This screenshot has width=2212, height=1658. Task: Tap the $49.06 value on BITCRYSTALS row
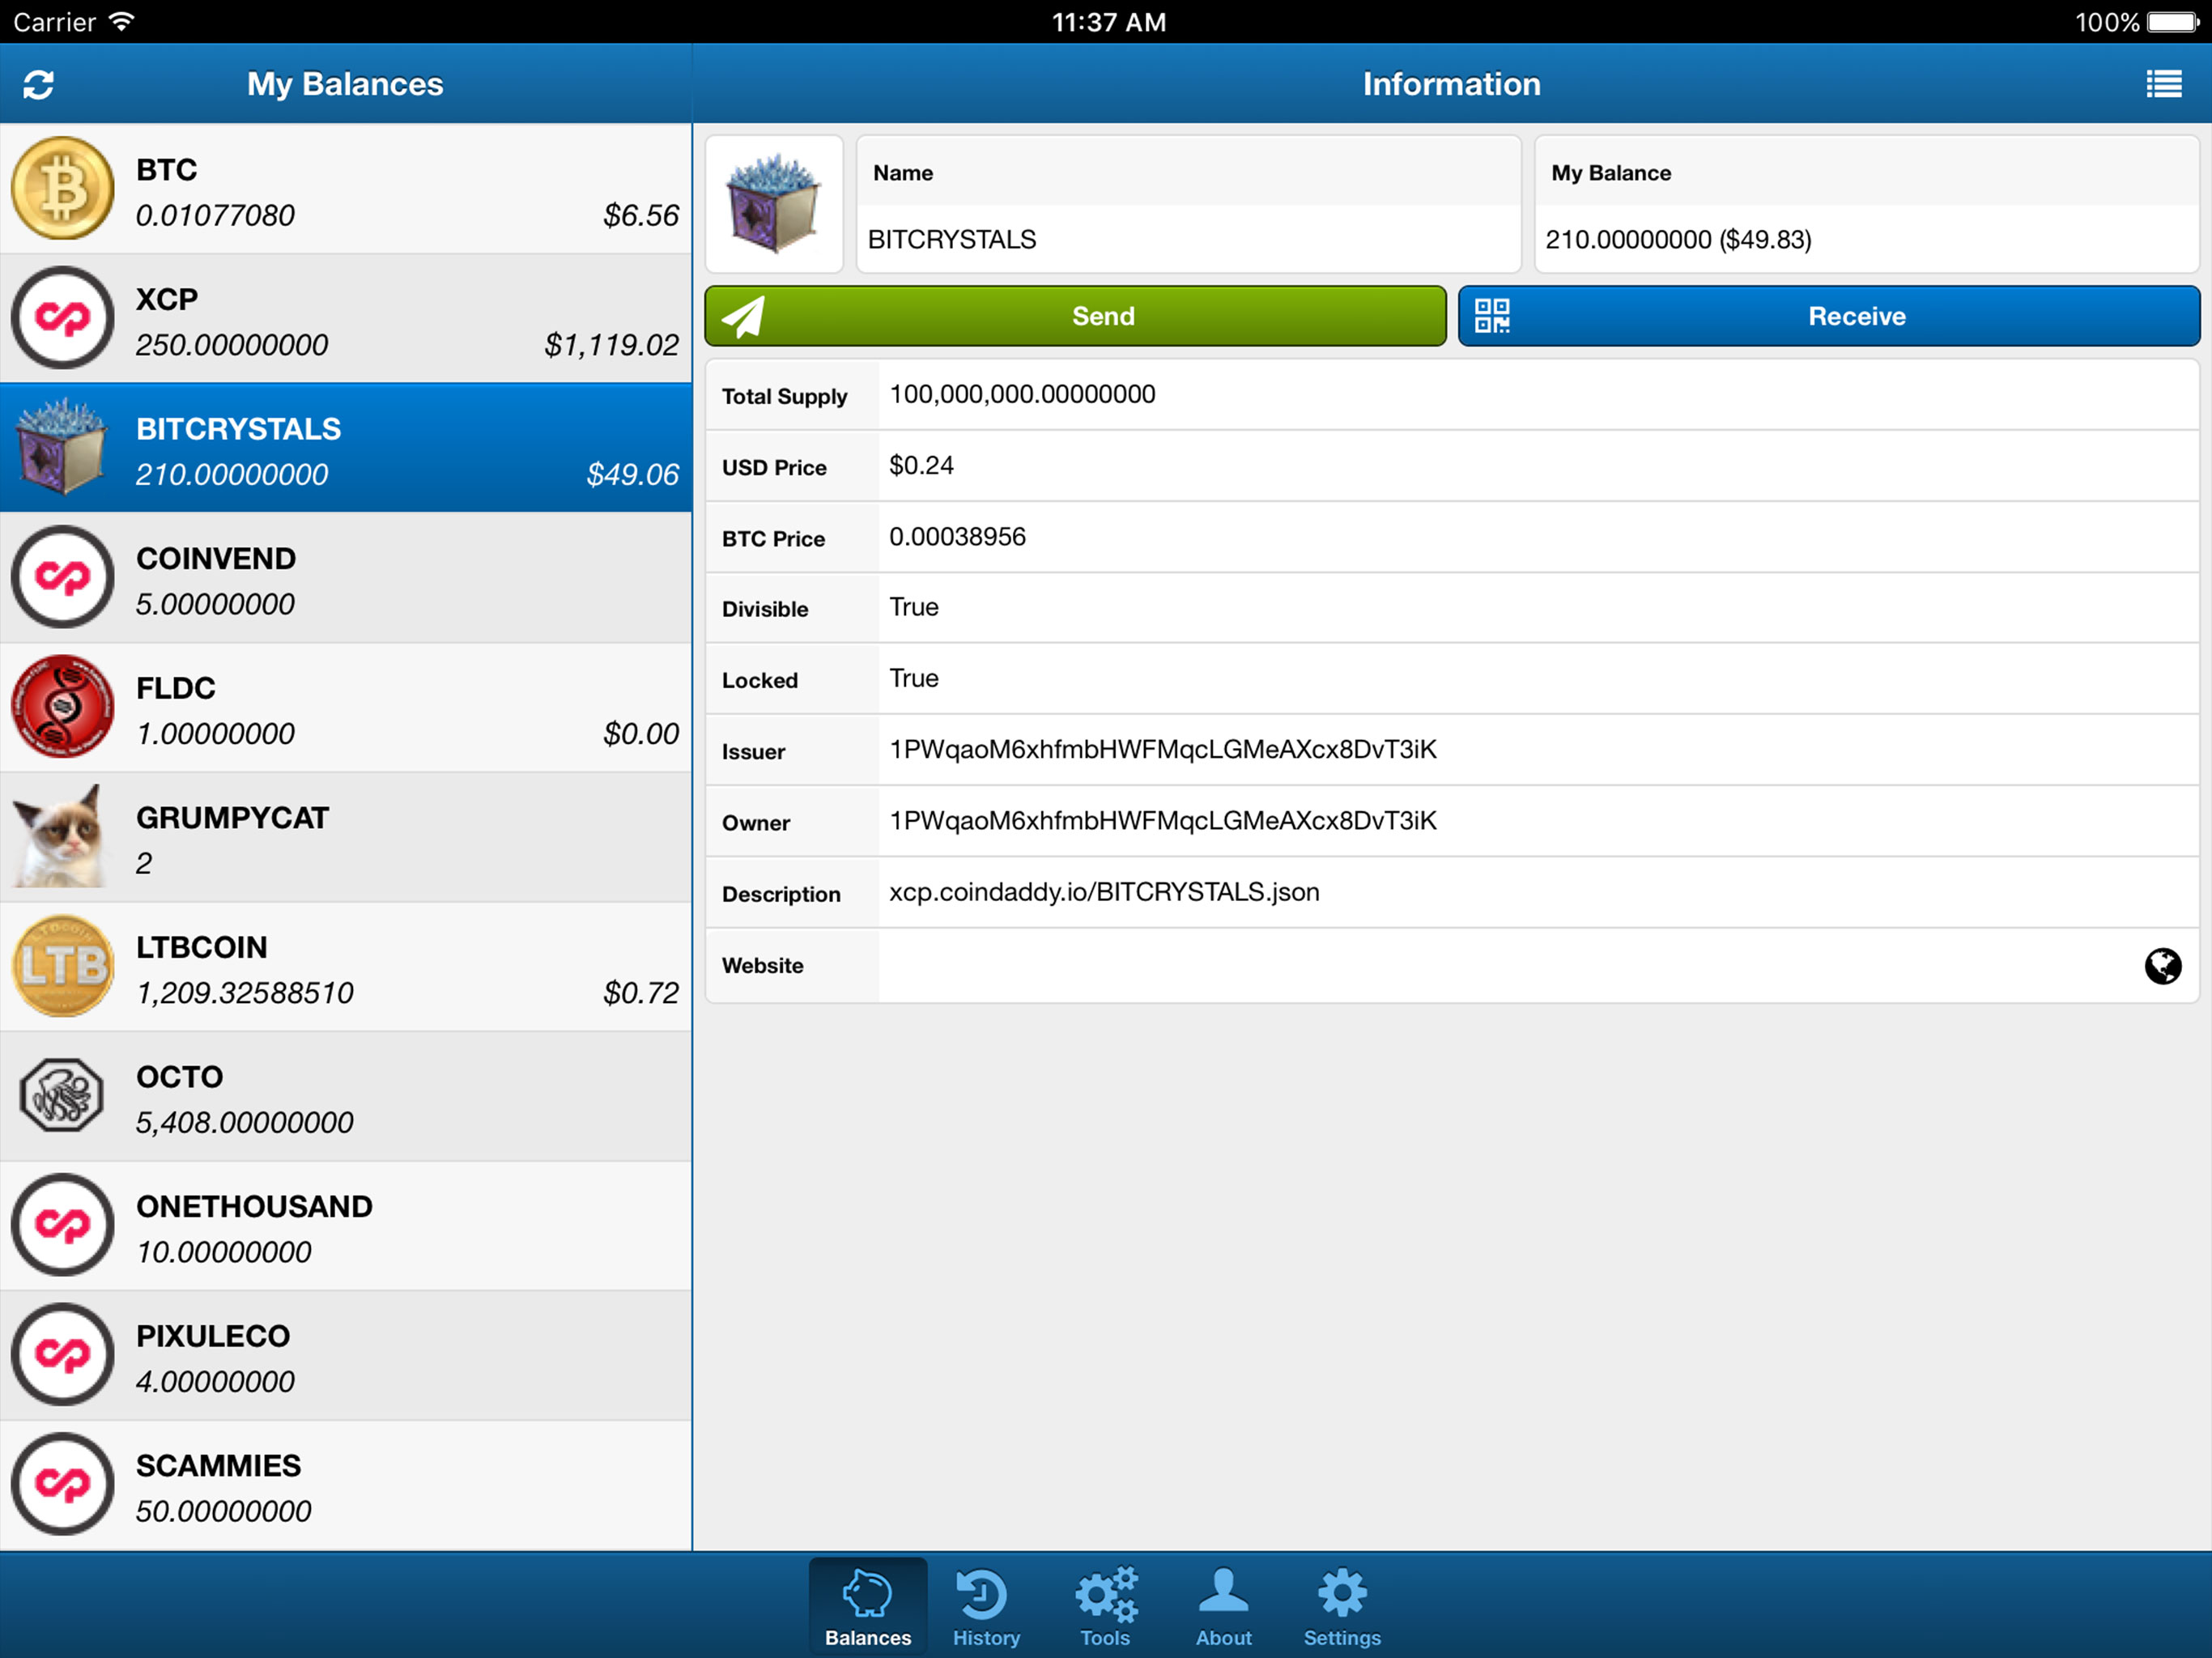633,474
